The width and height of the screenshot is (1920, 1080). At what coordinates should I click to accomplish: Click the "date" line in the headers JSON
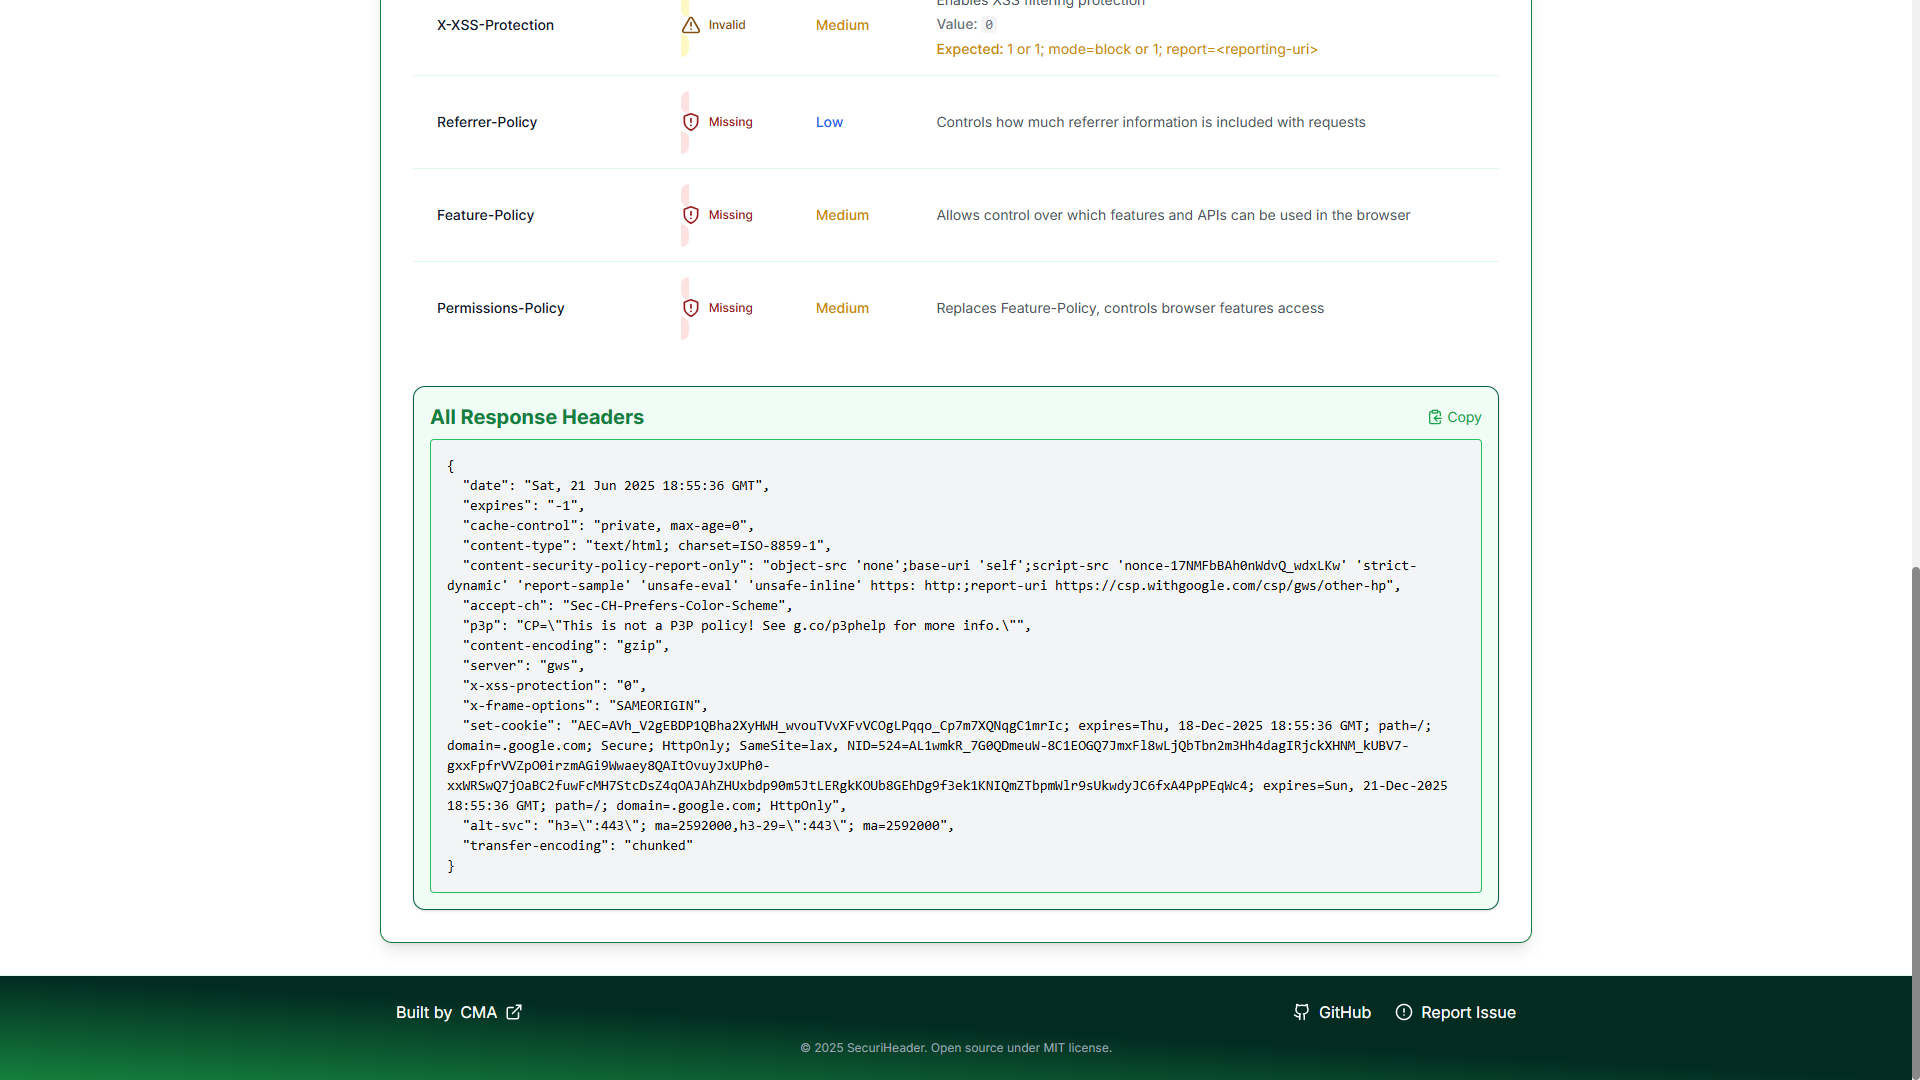click(616, 486)
